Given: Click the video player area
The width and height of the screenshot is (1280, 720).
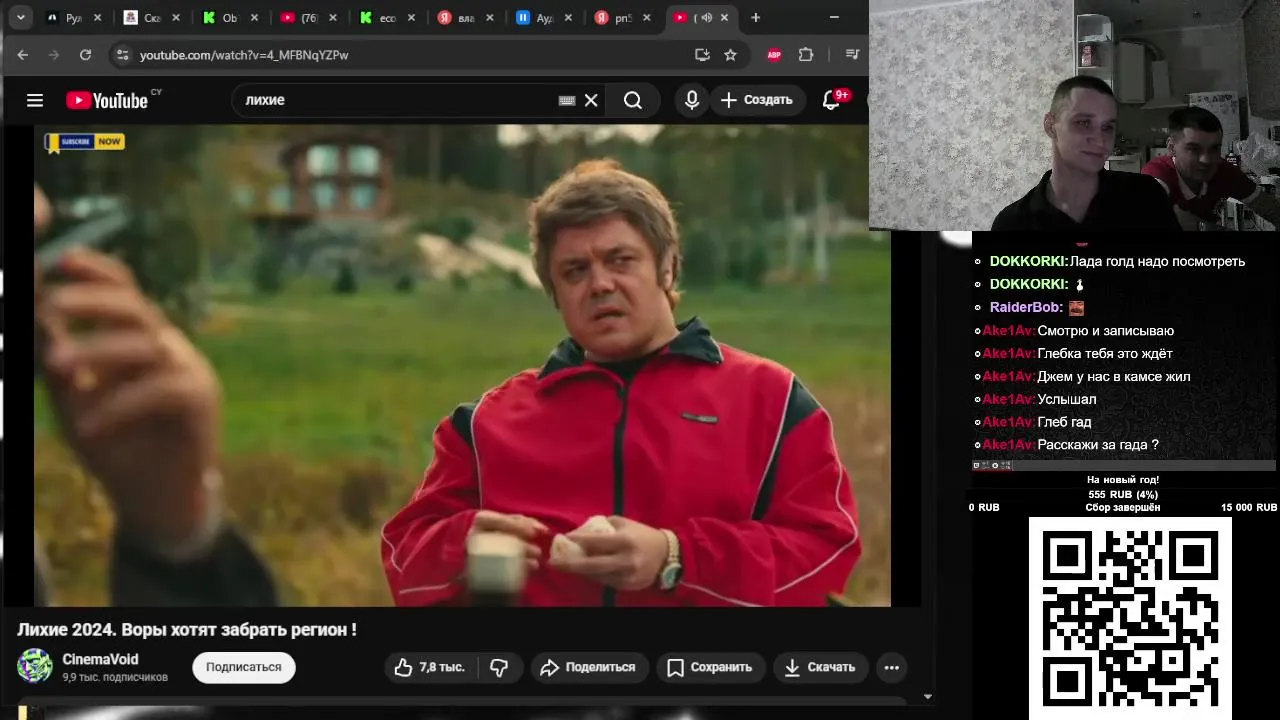Looking at the screenshot, I should coord(462,366).
